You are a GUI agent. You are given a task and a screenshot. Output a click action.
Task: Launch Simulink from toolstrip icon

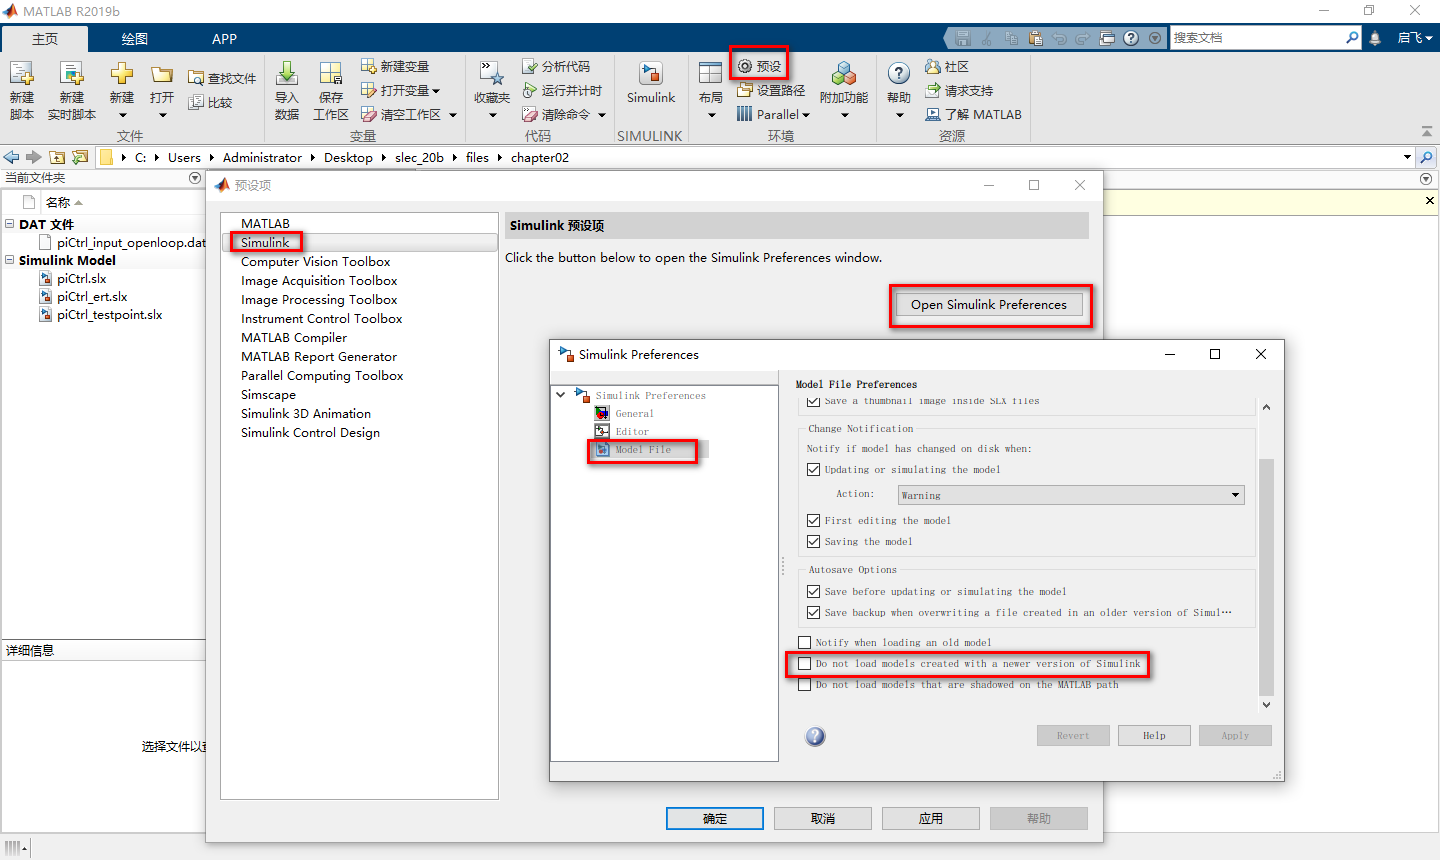tap(651, 74)
